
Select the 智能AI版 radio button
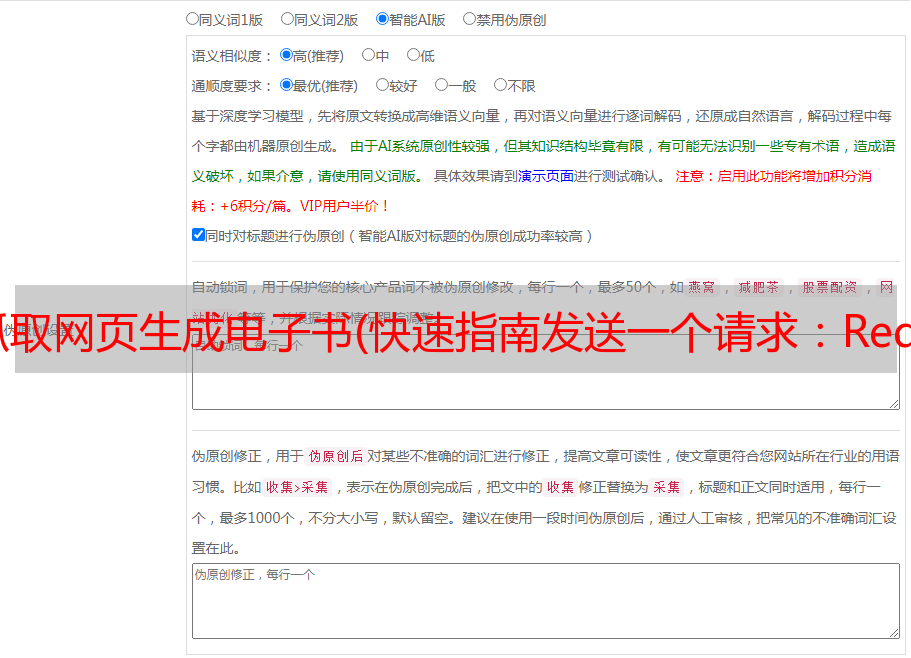(382, 19)
